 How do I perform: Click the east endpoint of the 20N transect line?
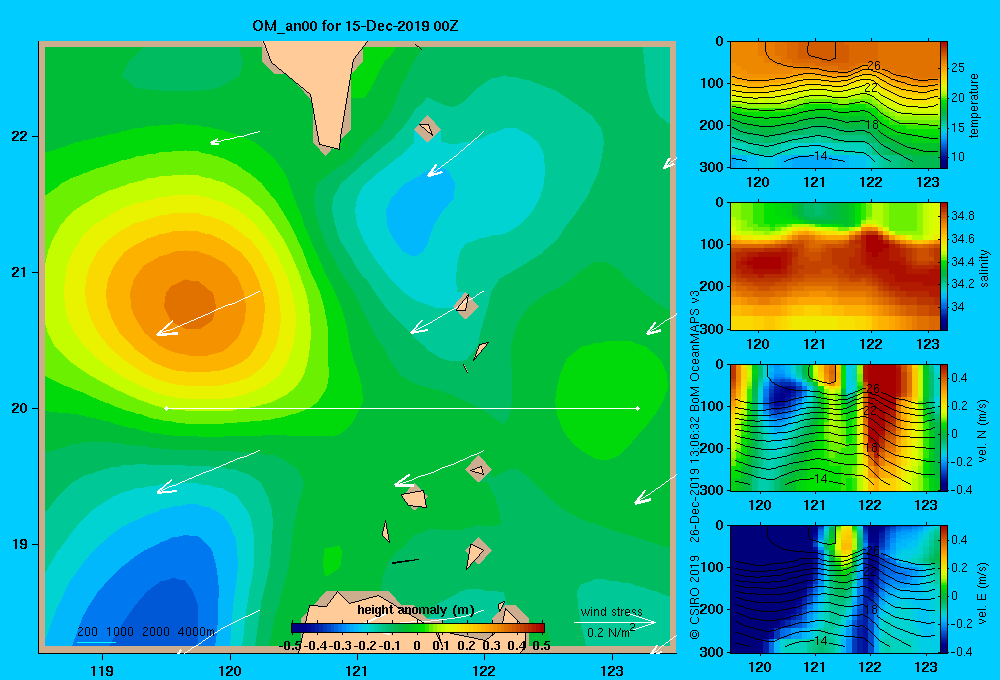coord(638,408)
